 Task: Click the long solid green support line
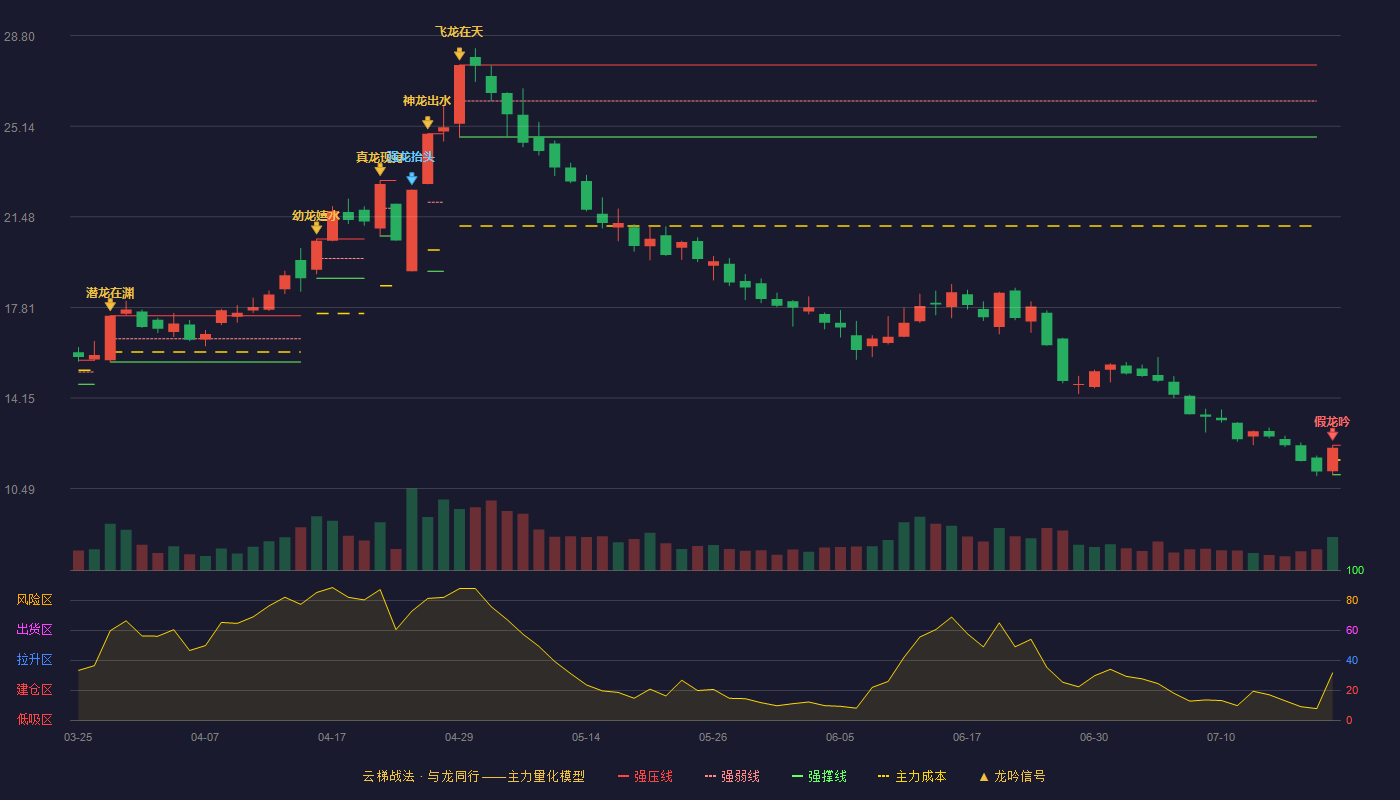point(888,137)
